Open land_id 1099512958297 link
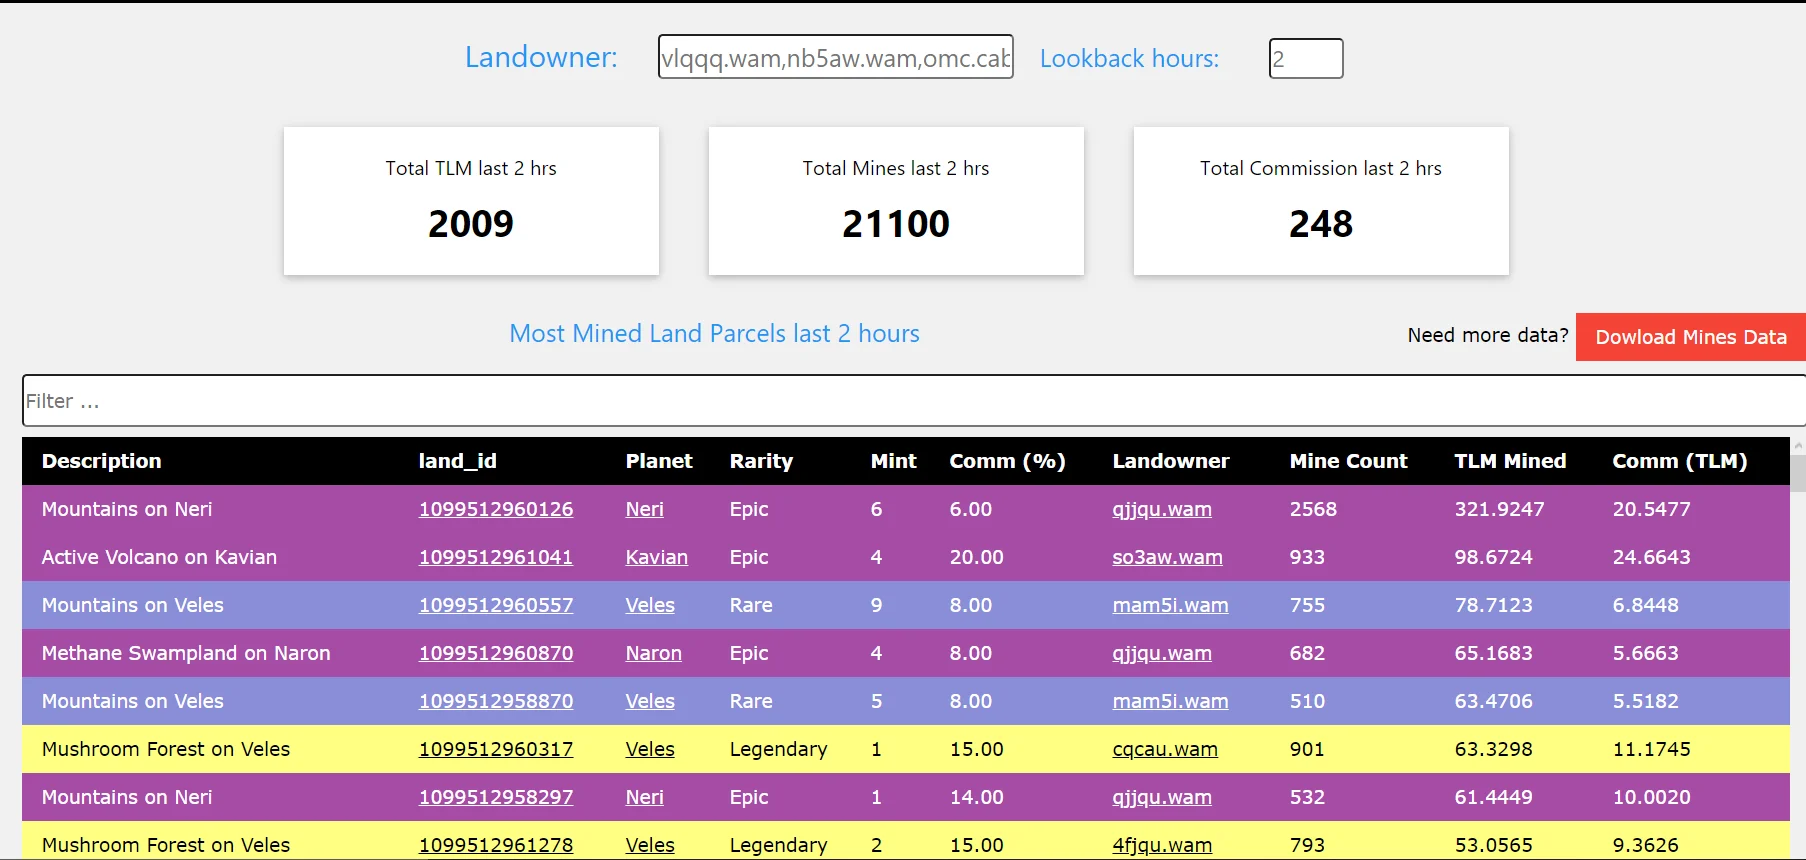Viewport: 1806px width, 860px height. [496, 797]
